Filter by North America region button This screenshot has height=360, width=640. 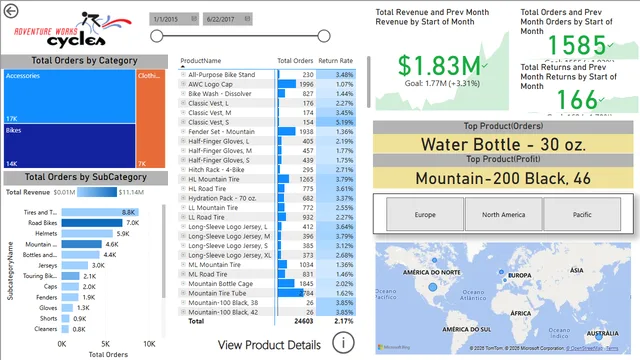(503, 214)
